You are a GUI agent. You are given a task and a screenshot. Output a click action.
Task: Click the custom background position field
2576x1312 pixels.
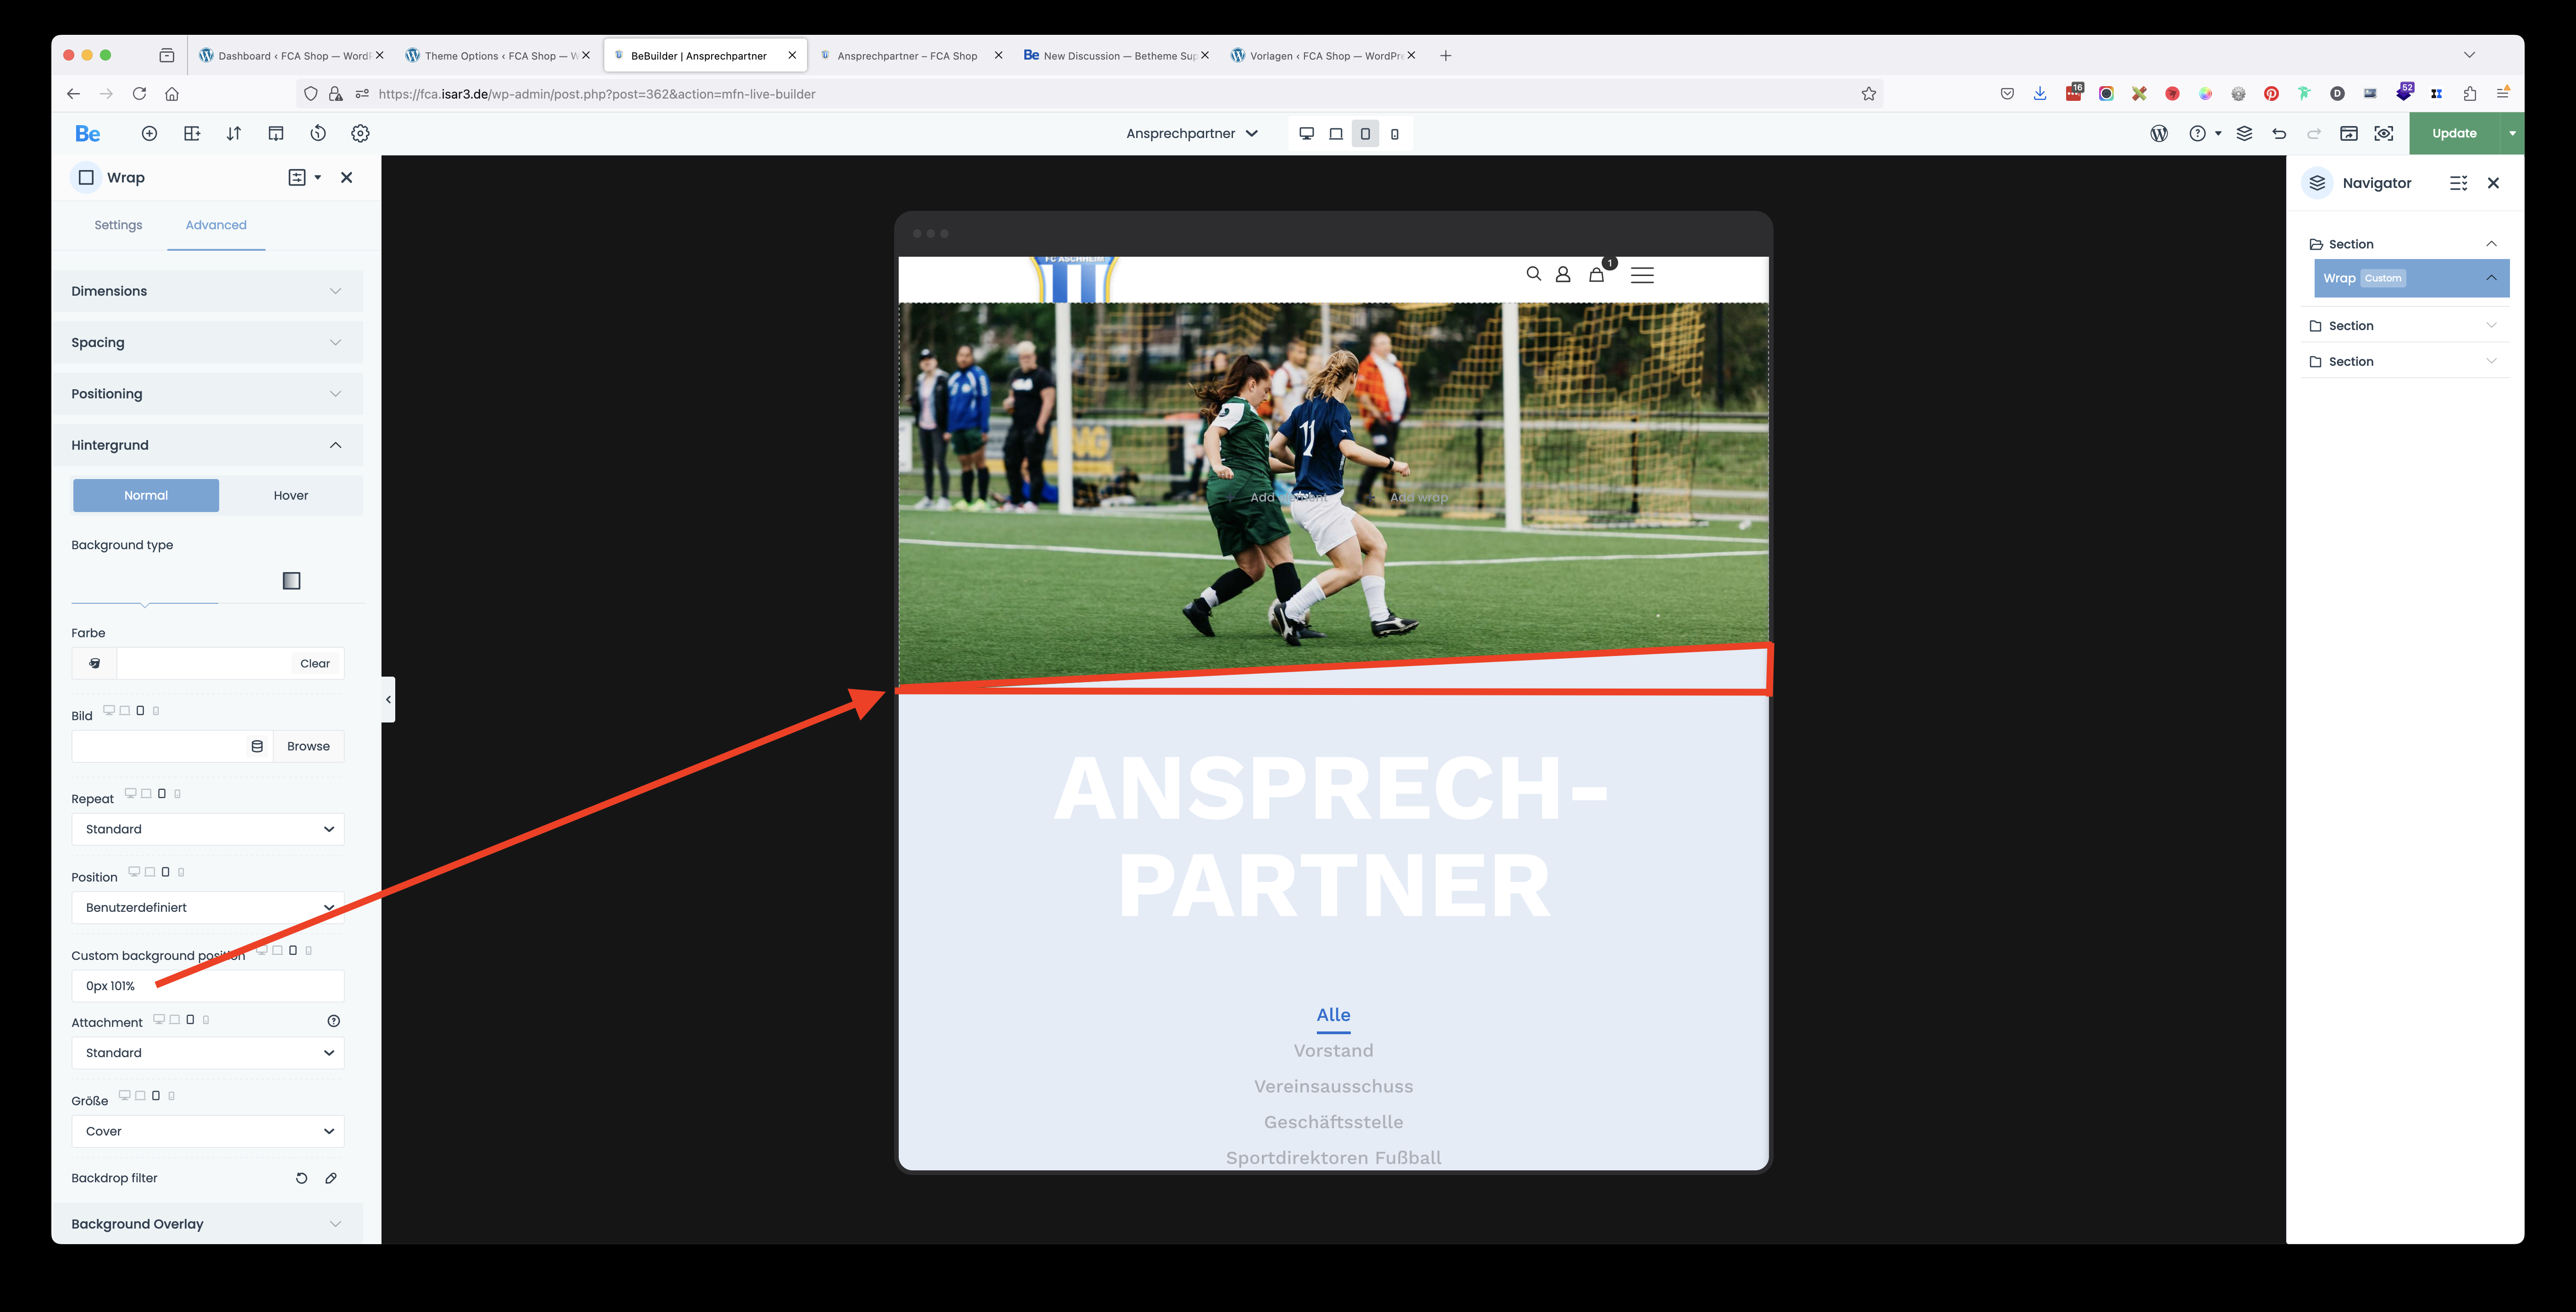point(208,987)
